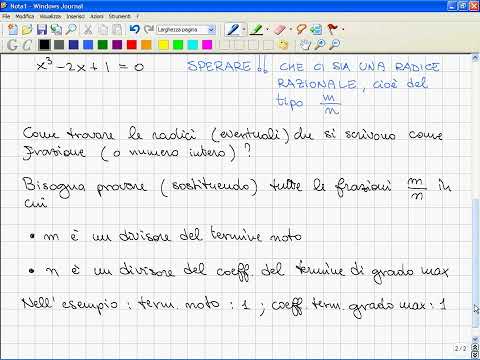Click the 2/2 page indicator
The width and height of the screenshot is (480, 360).
click(460, 348)
